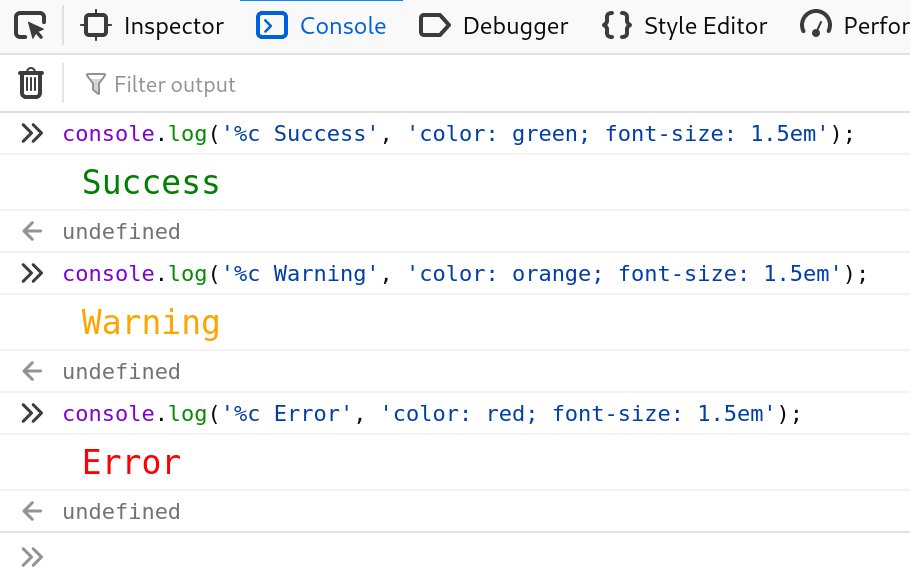Image resolution: width=910 pixels, height=567 pixels.
Task: Activate the element picker icon
Action: pos(30,26)
